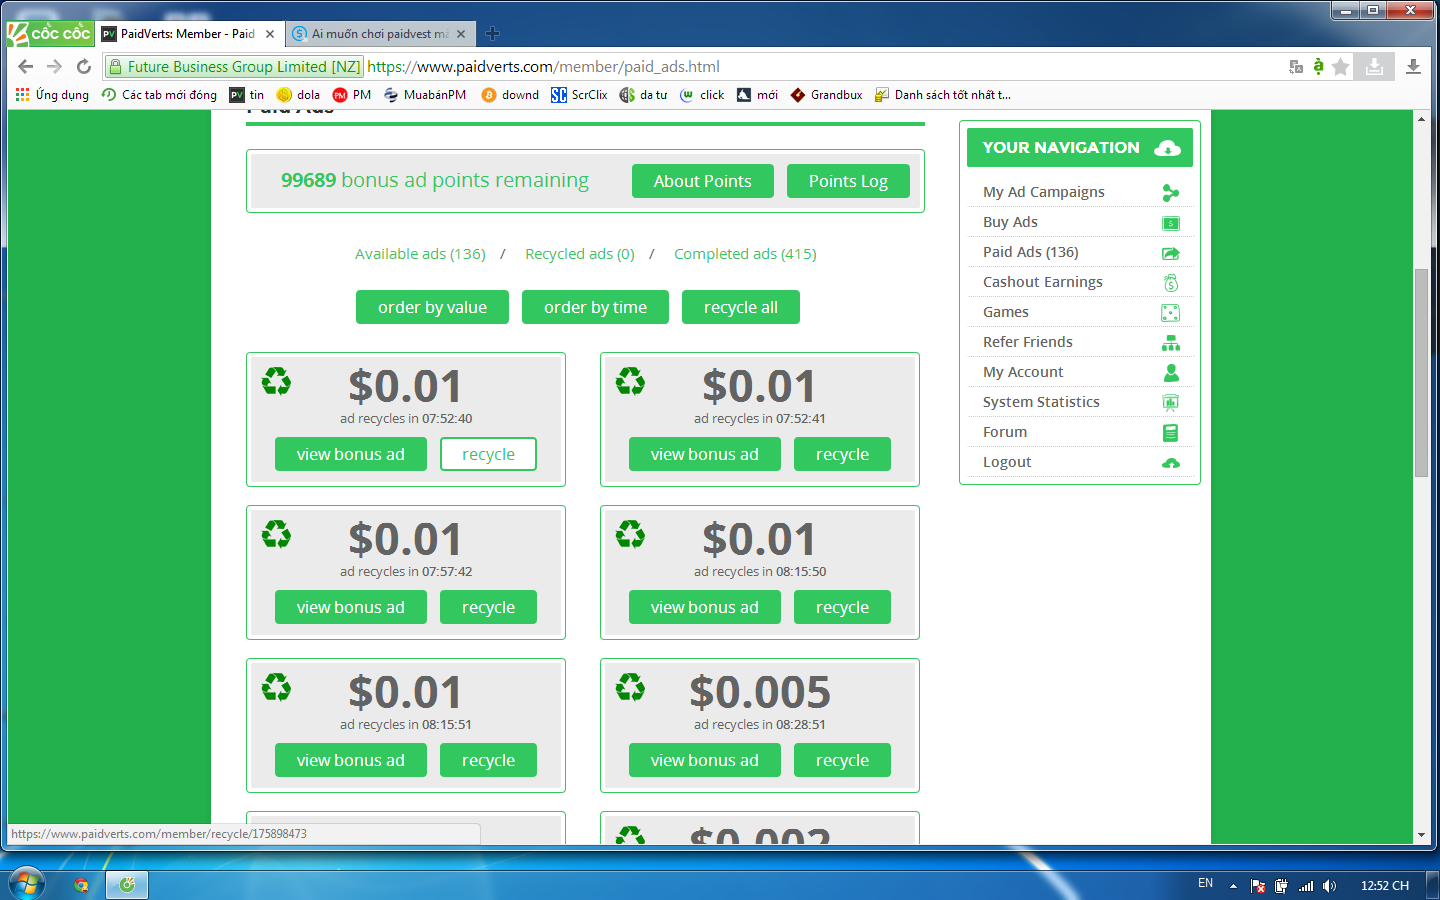Open the Refer Friends link

pyautogui.click(x=1028, y=342)
